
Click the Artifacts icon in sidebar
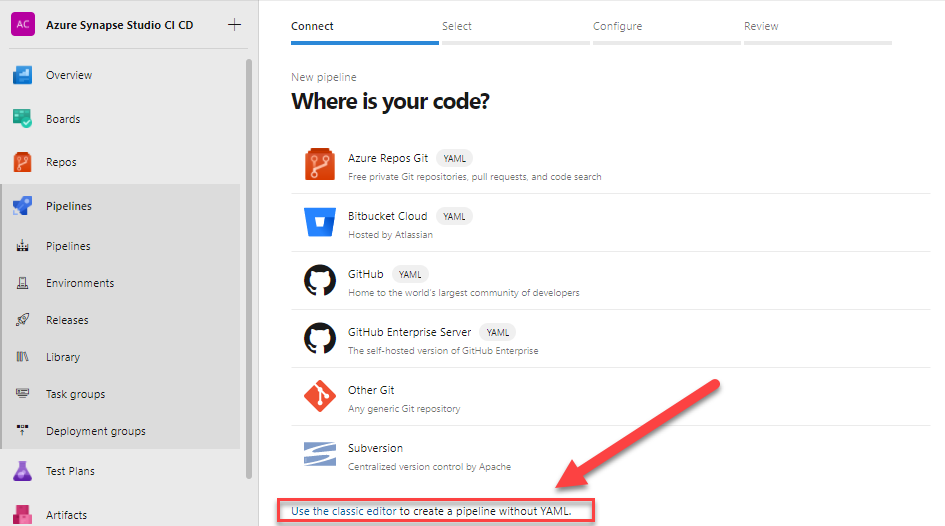click(x=22, y=515)
